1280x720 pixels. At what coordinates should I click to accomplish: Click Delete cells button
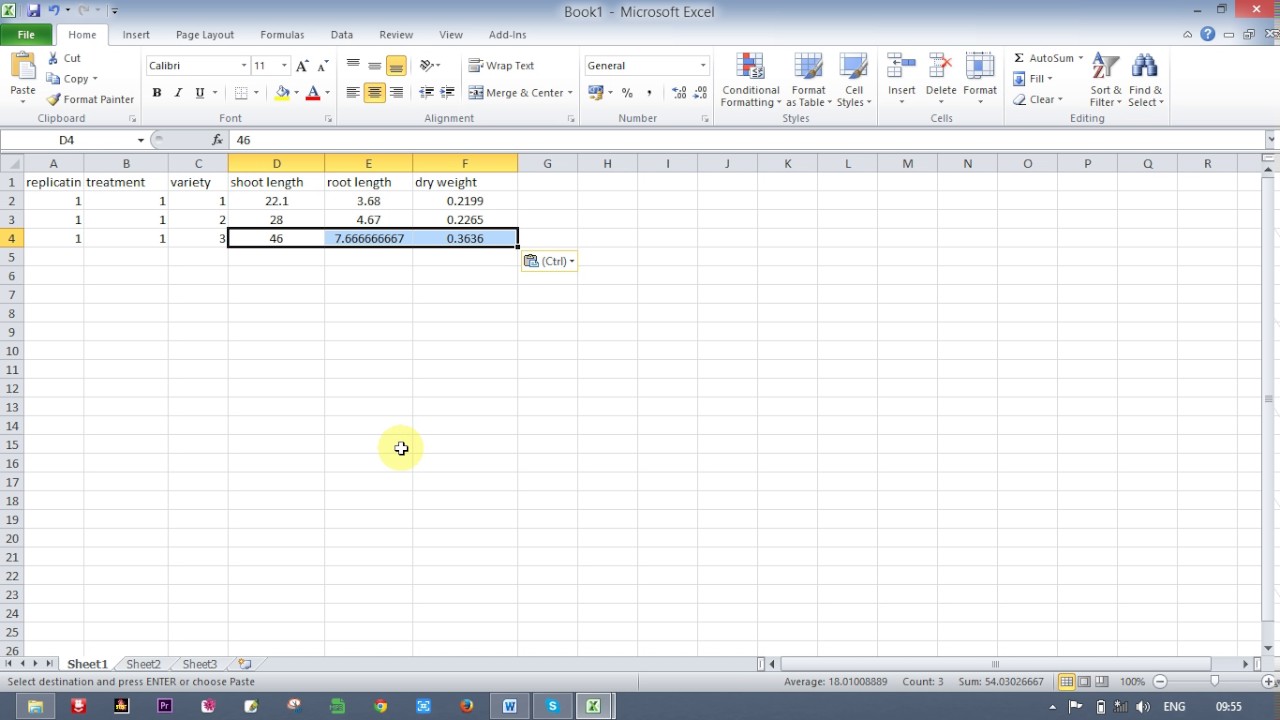940,80
